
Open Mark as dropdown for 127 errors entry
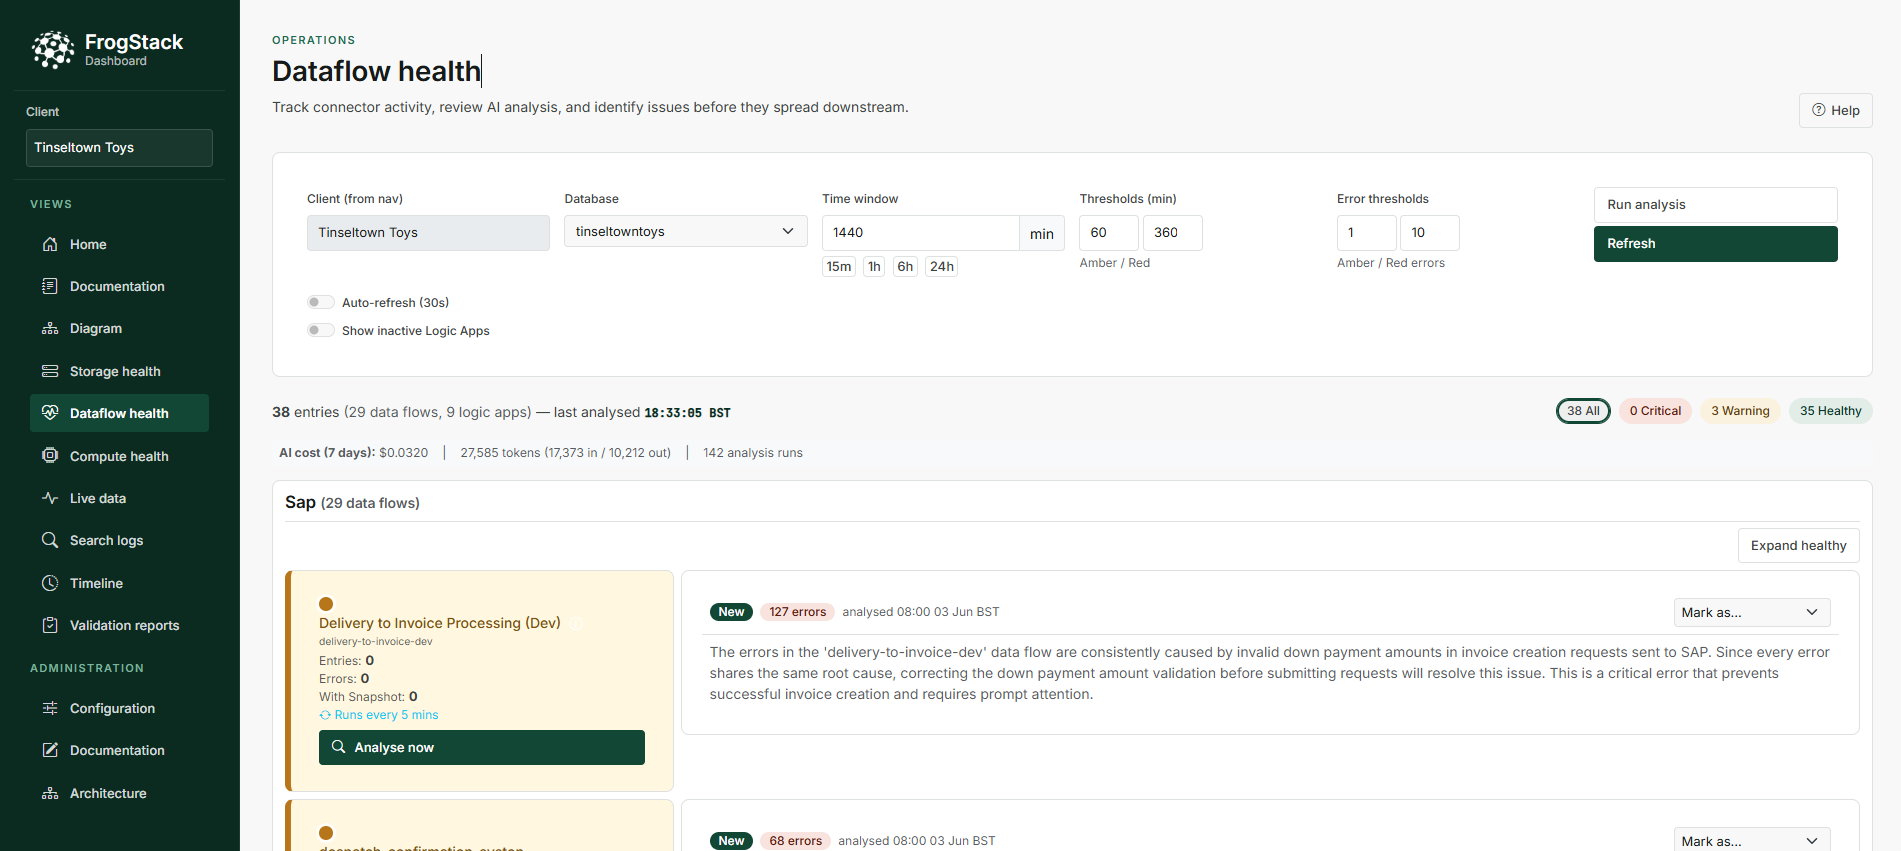coord(1752,612)
